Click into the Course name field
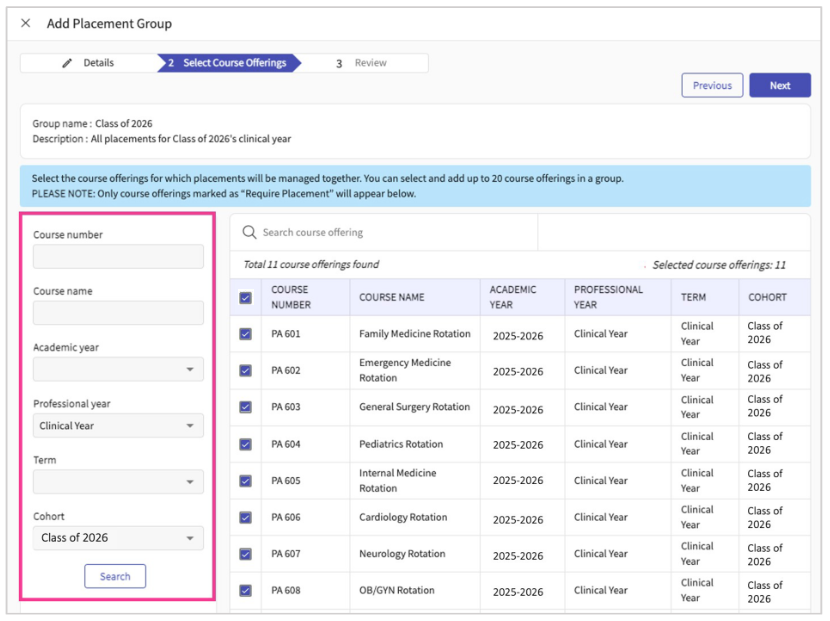 (x=118, y=313)
